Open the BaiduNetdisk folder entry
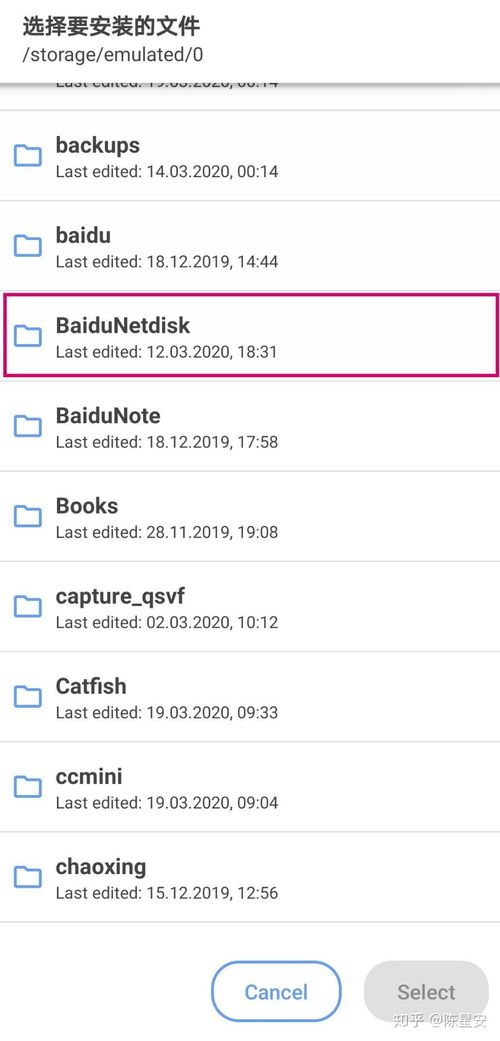This screenshot has height=1041, width=500. 250,336
